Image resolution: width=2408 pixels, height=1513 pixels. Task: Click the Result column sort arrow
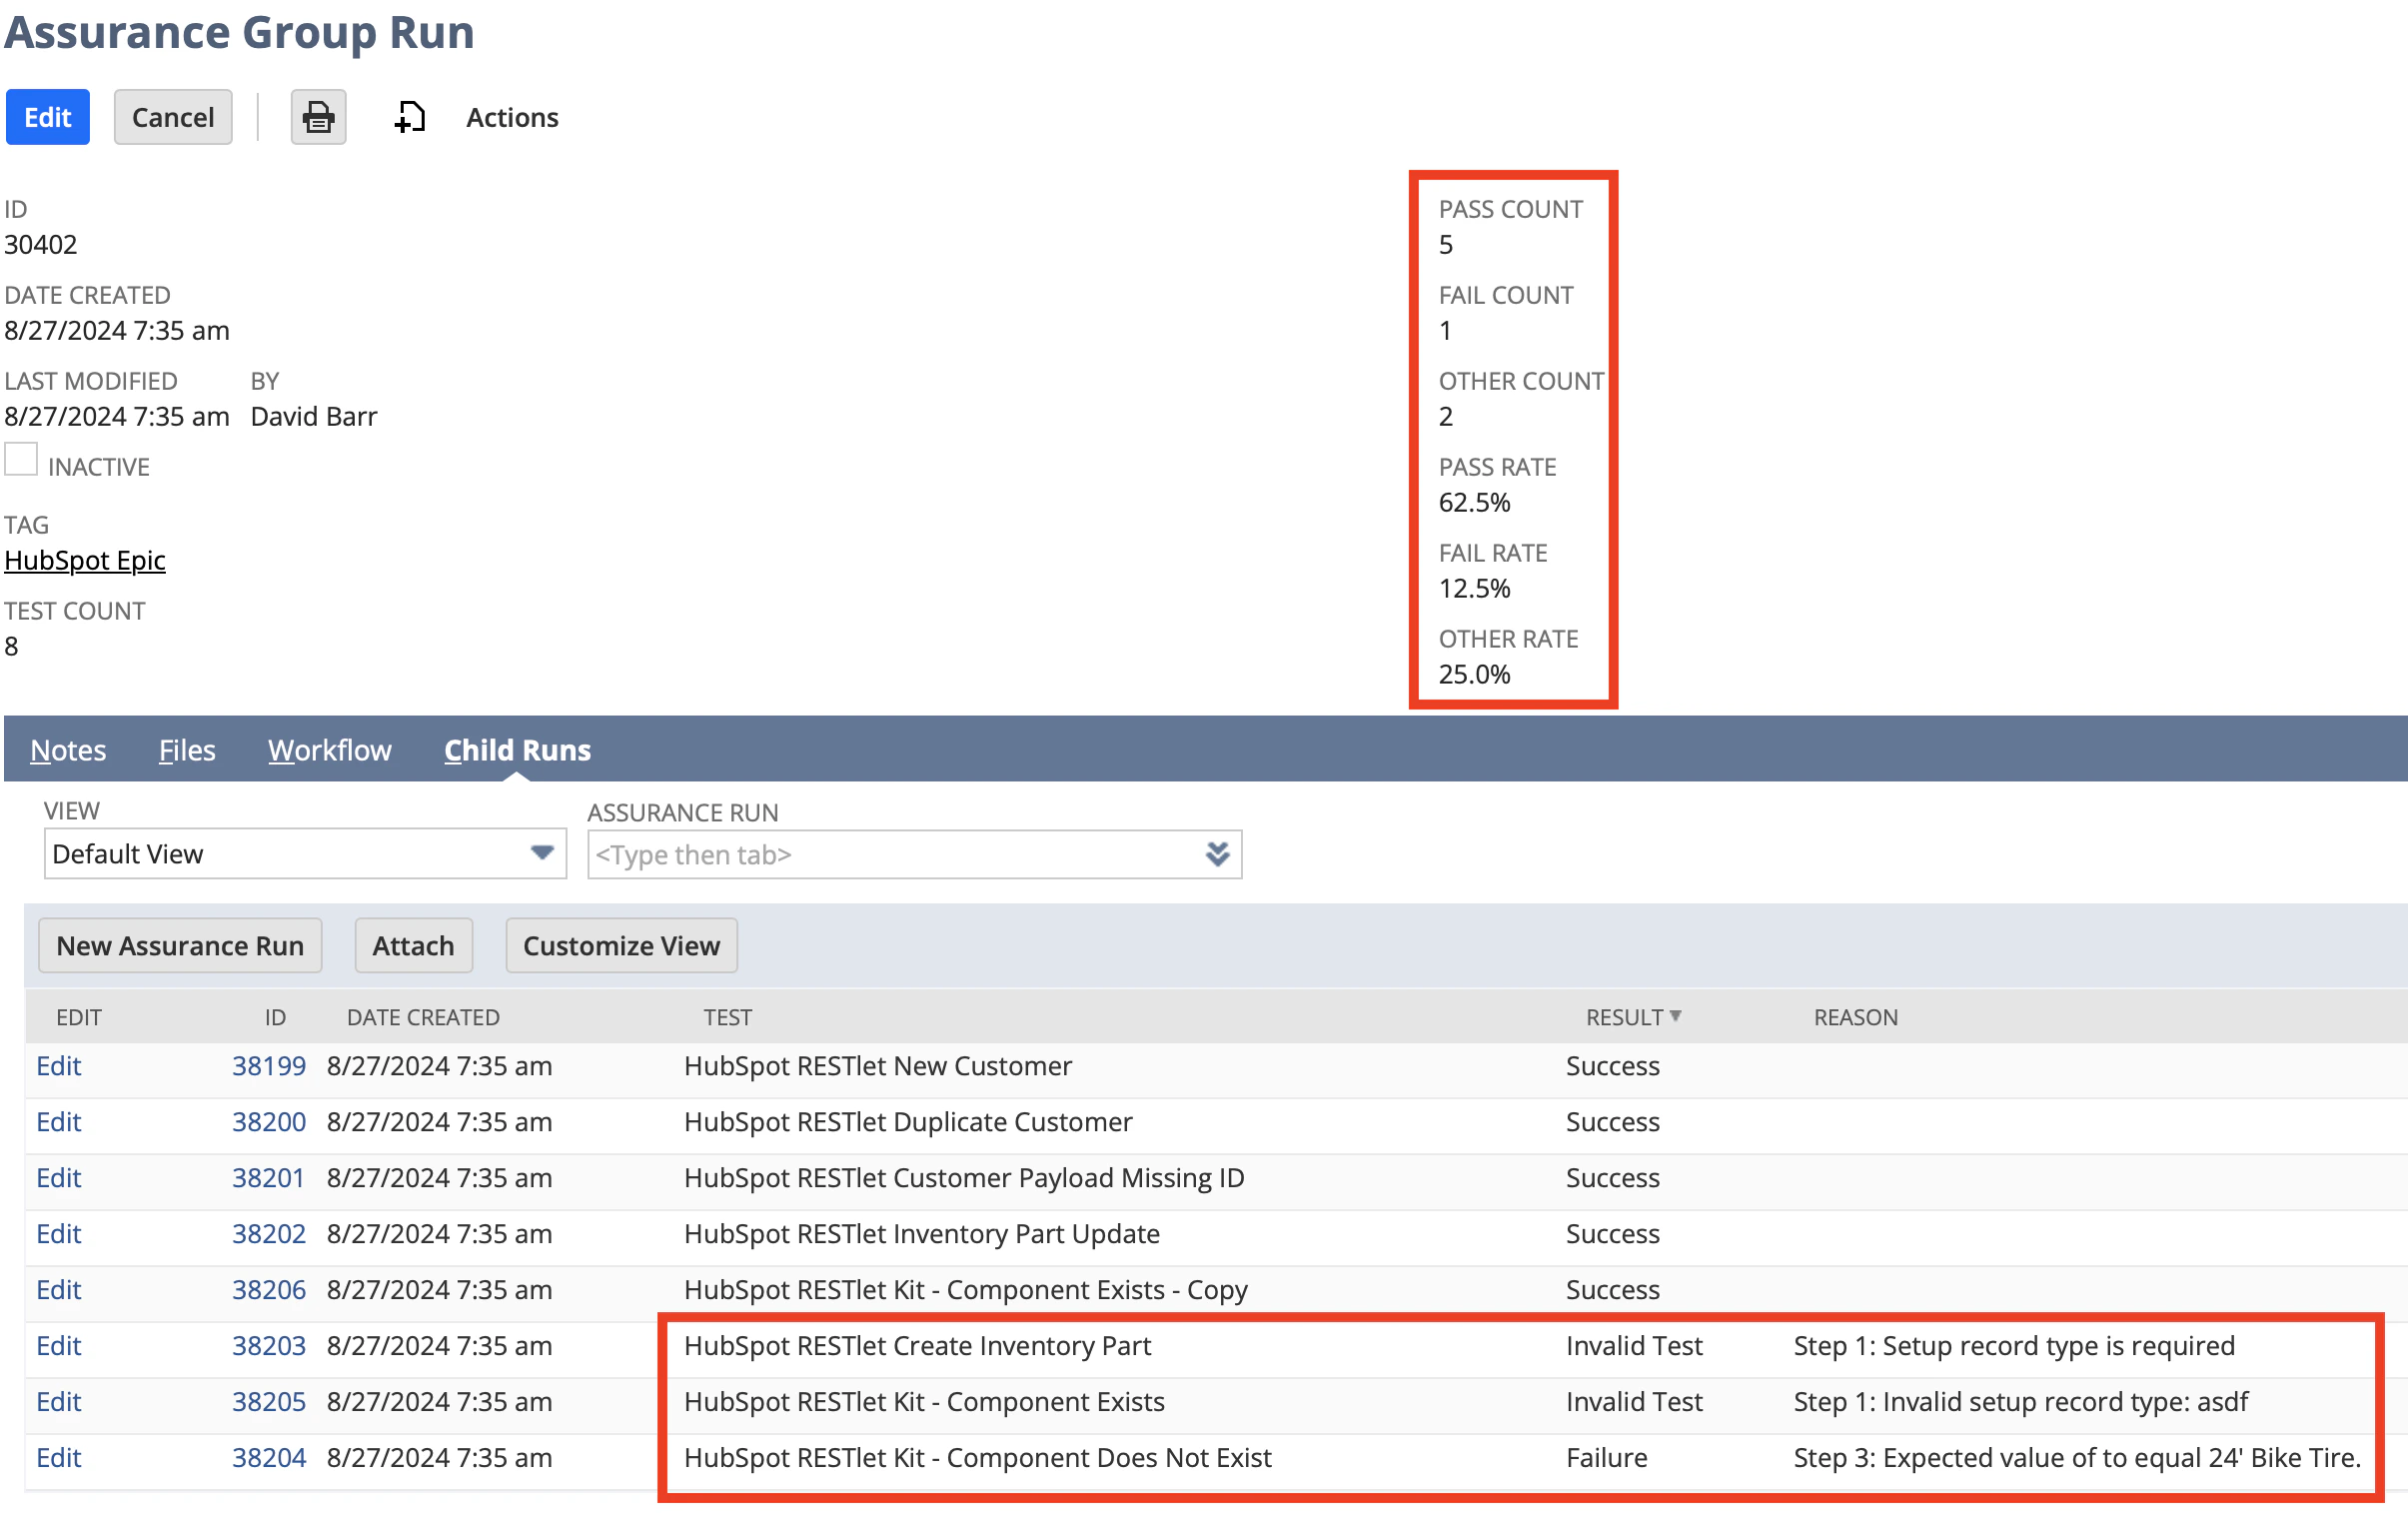[1675, 1016]
